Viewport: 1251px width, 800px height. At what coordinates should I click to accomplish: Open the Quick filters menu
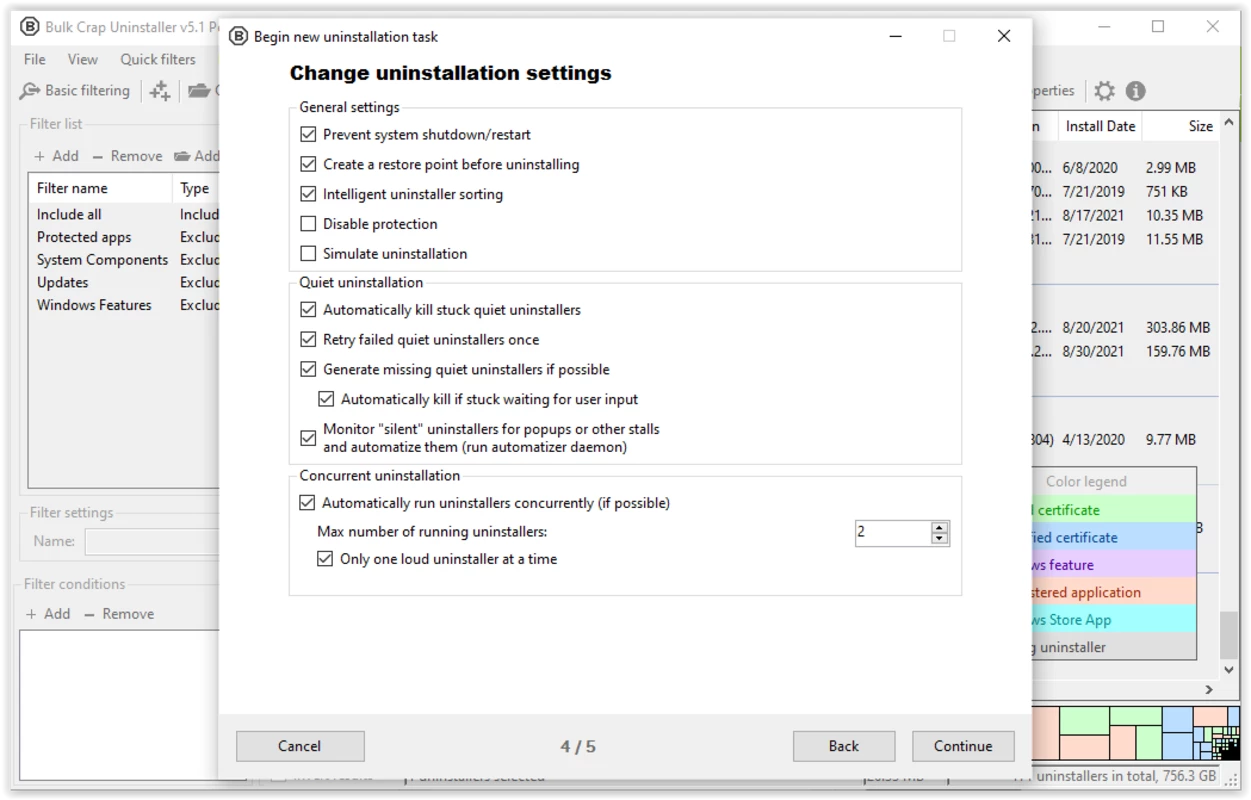click(x=158, y=59)
